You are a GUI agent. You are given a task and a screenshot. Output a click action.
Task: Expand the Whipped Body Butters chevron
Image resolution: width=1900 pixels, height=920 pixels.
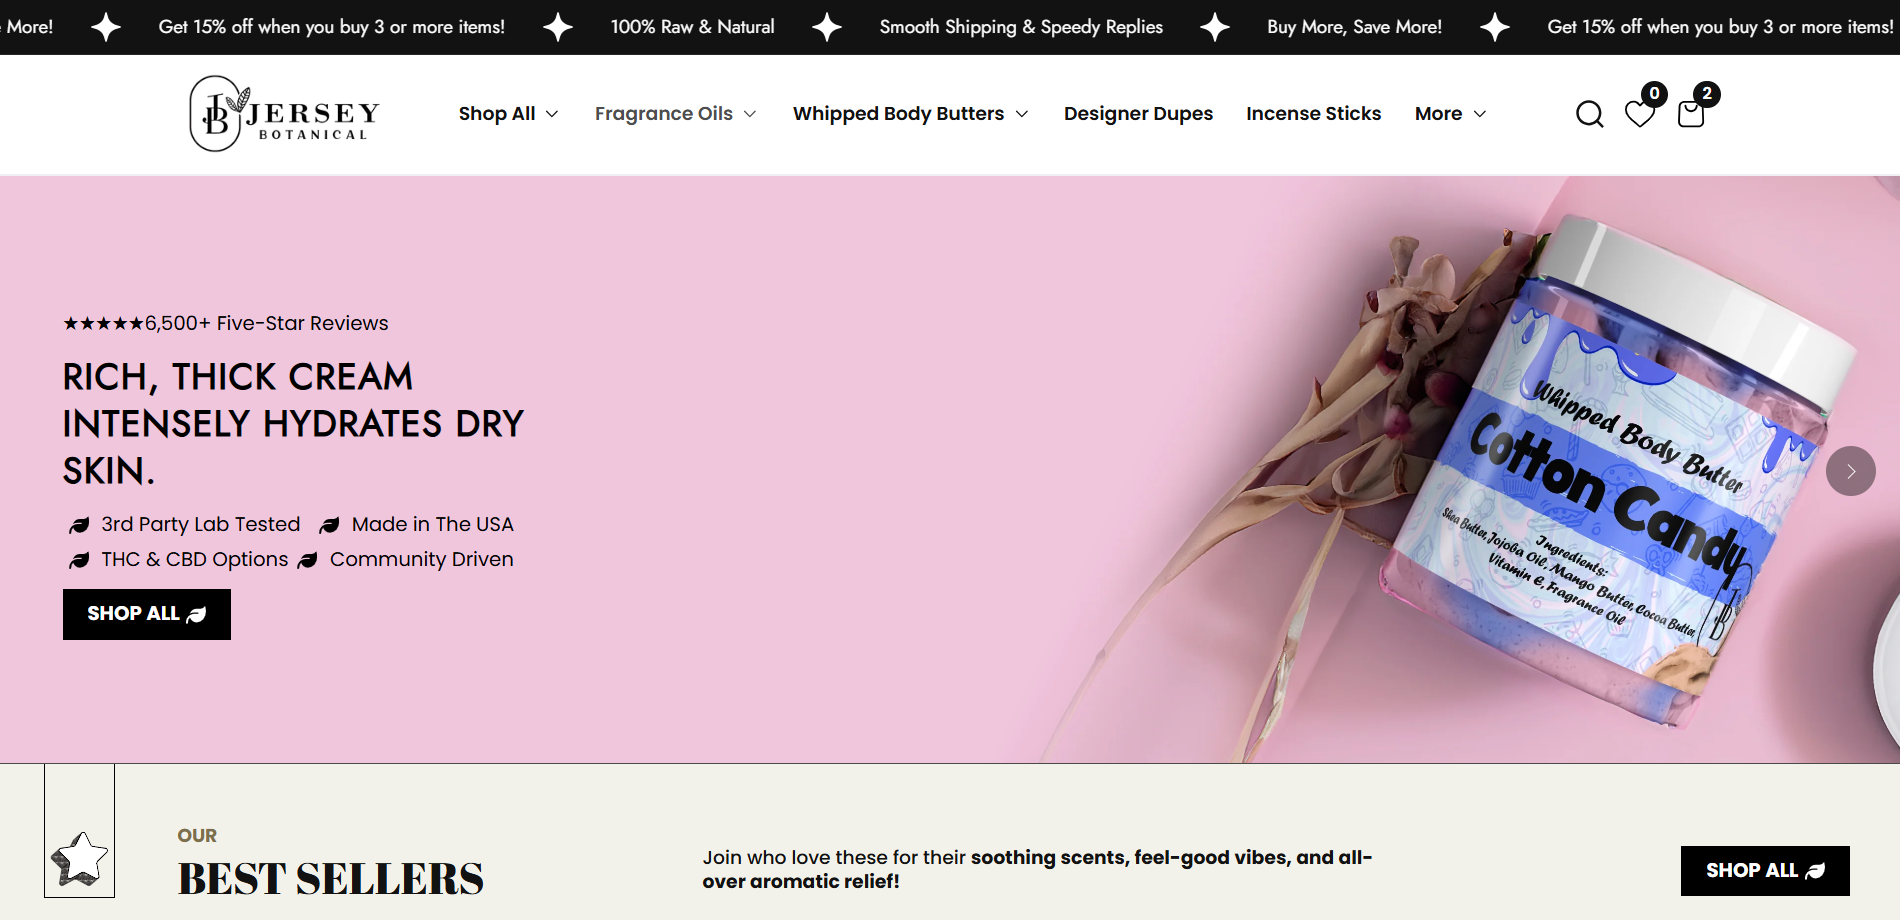pyautogui.click(x=1022, y=114)
